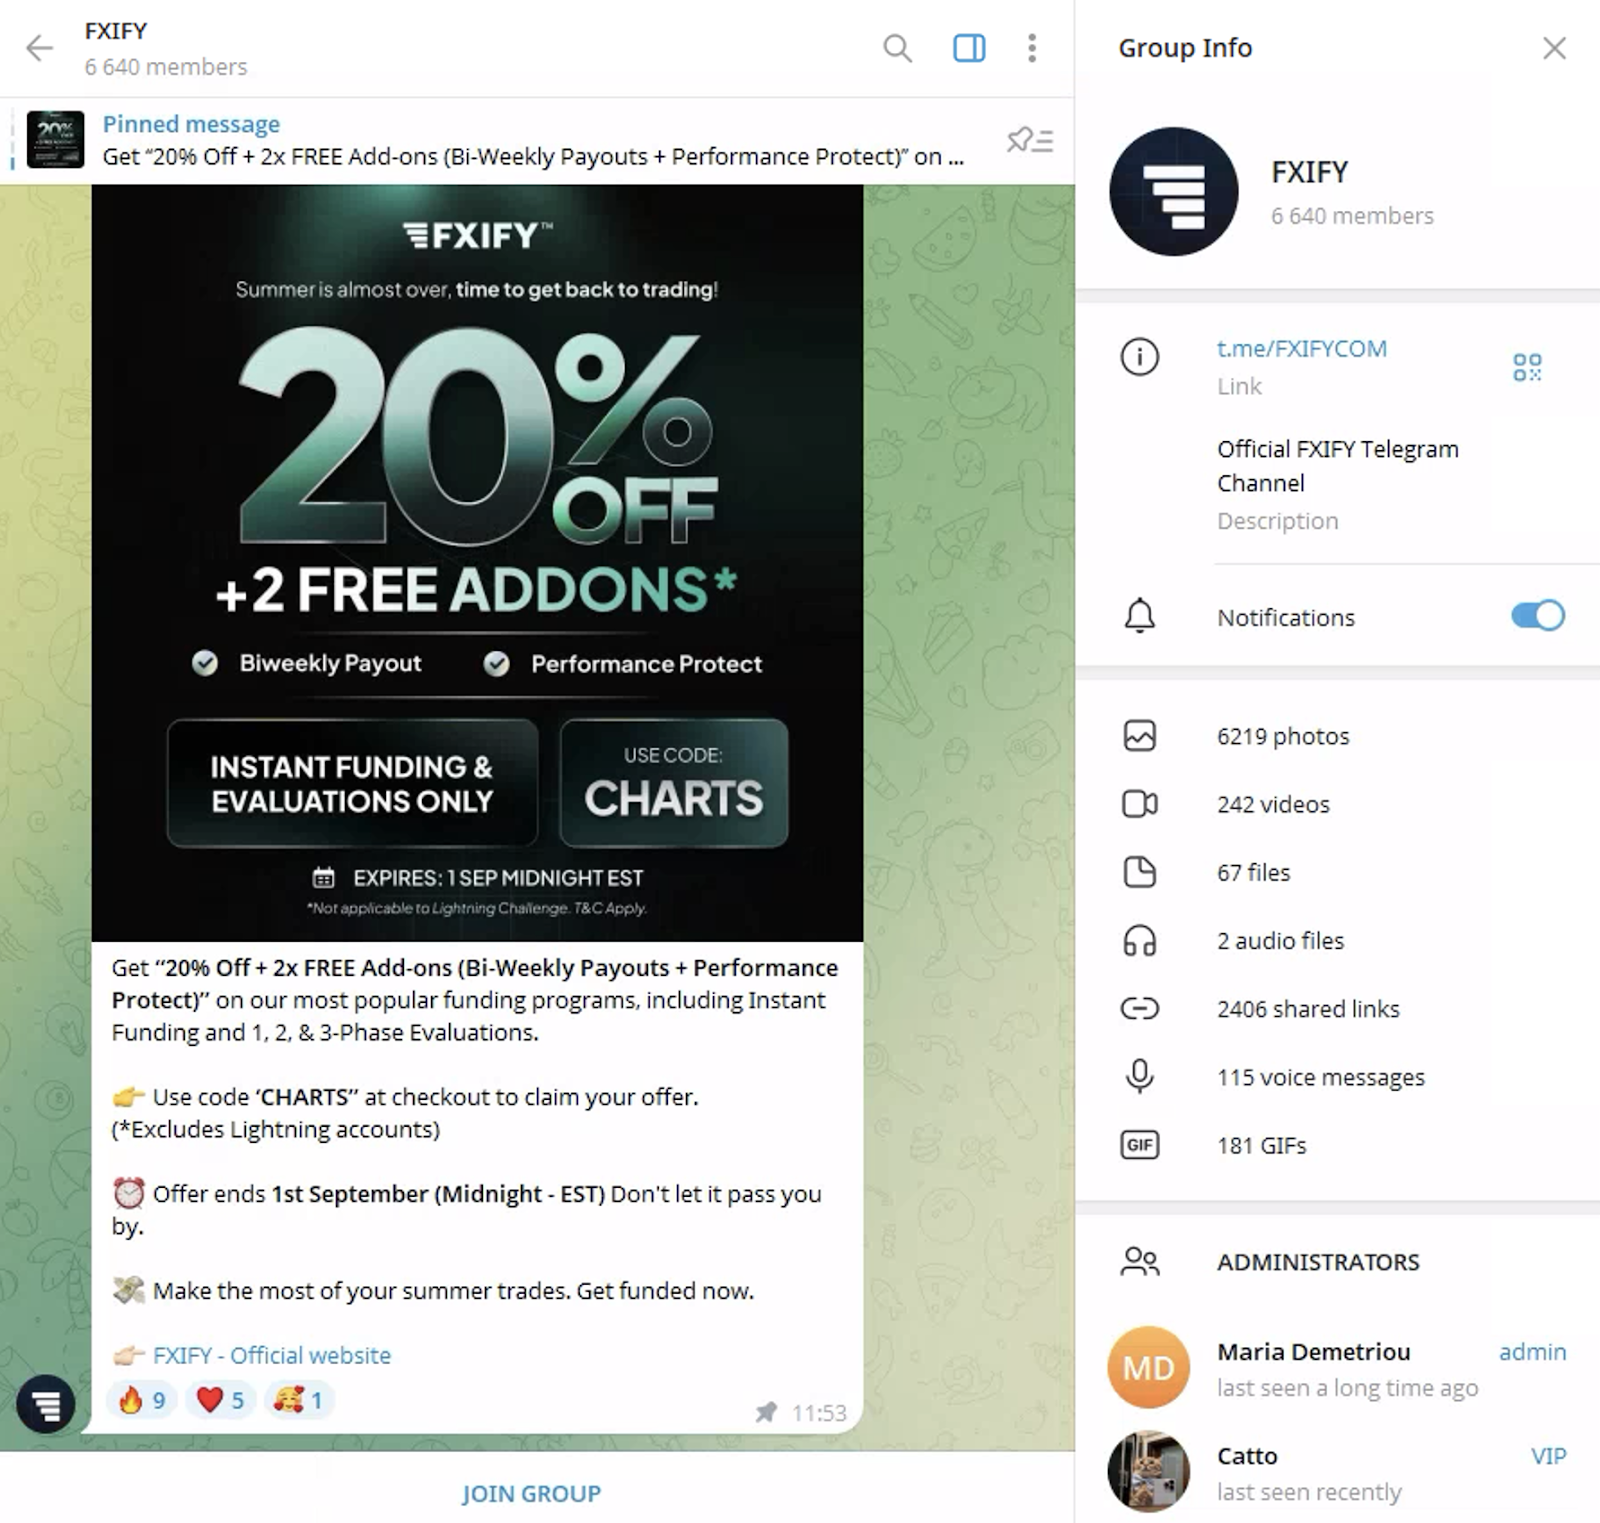Open the FXIFY - Official website link

(272, 1355)
